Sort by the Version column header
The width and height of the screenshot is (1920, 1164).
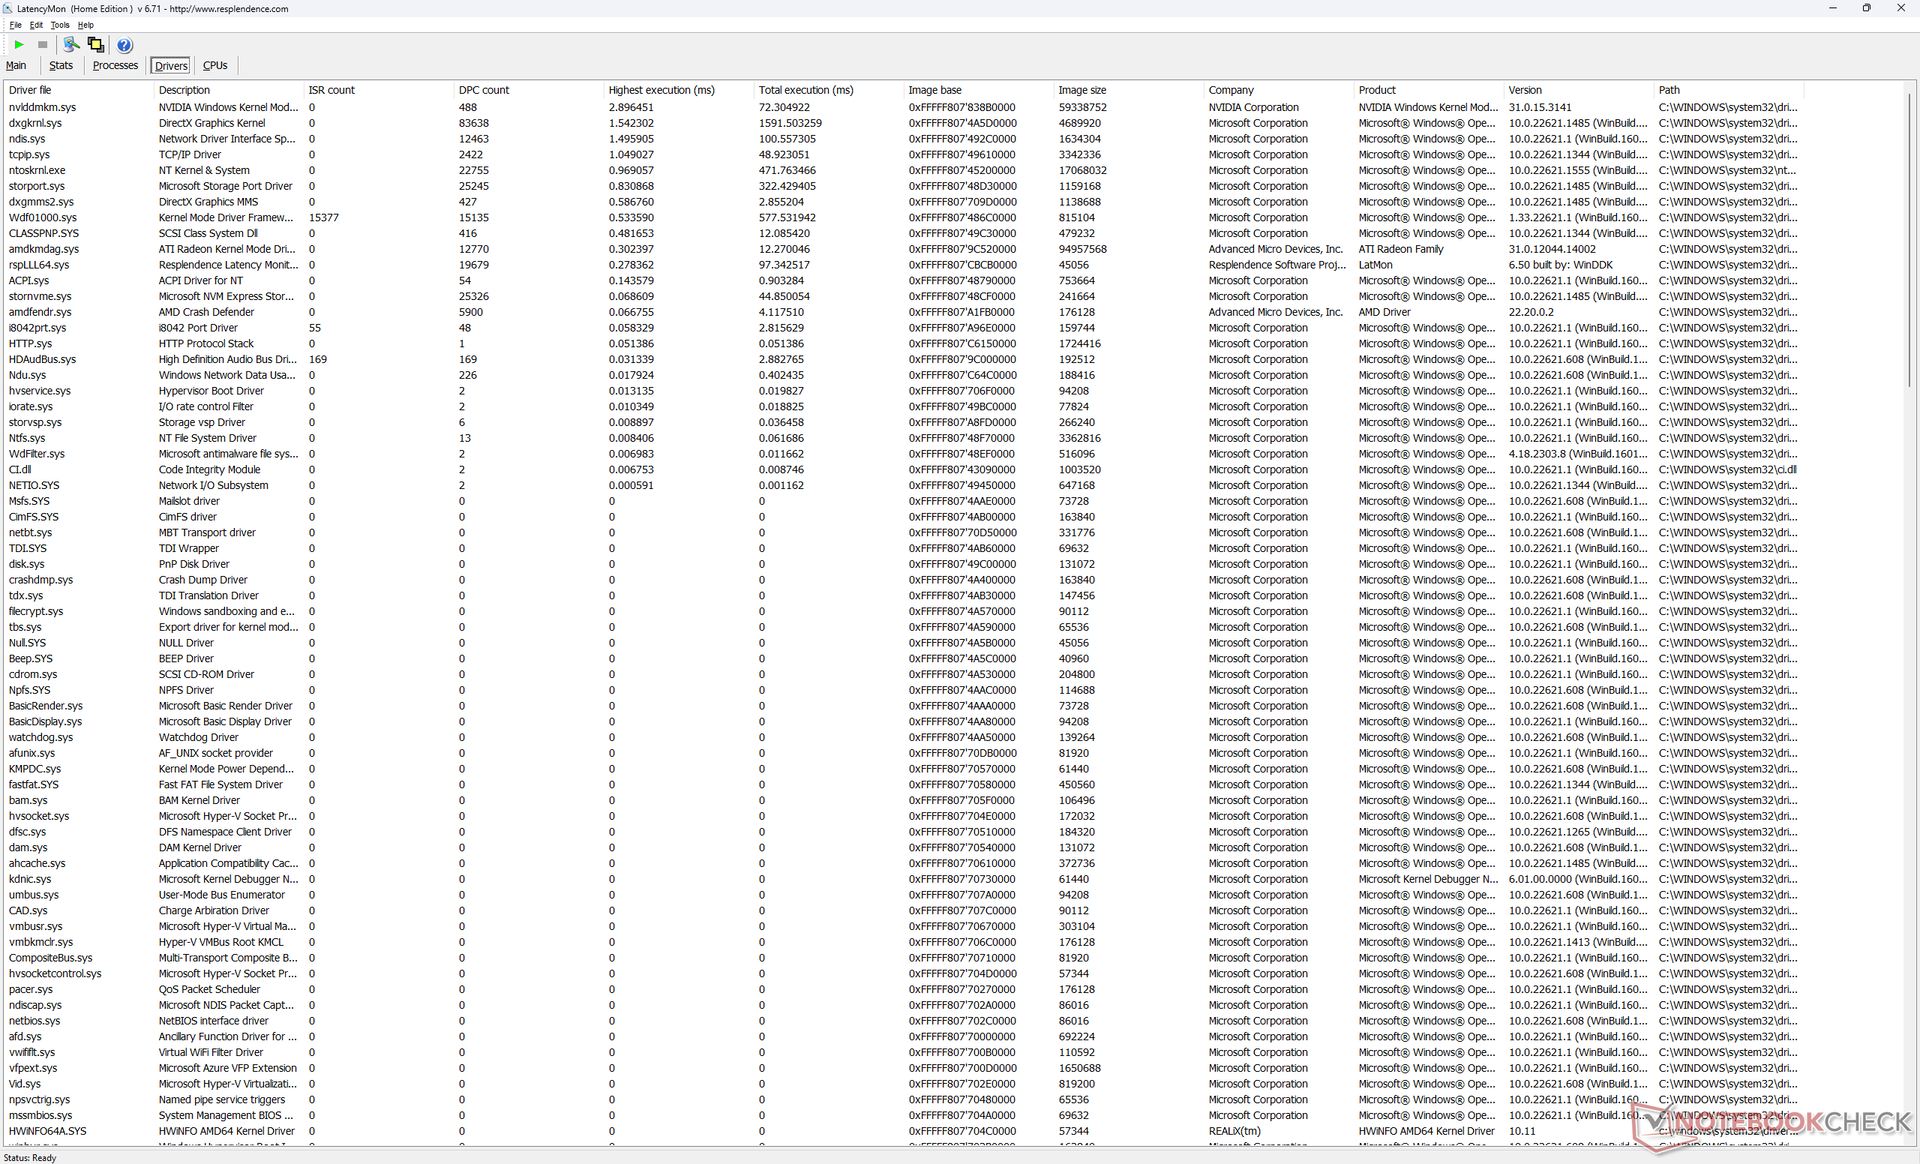[x=1579, y=90]
